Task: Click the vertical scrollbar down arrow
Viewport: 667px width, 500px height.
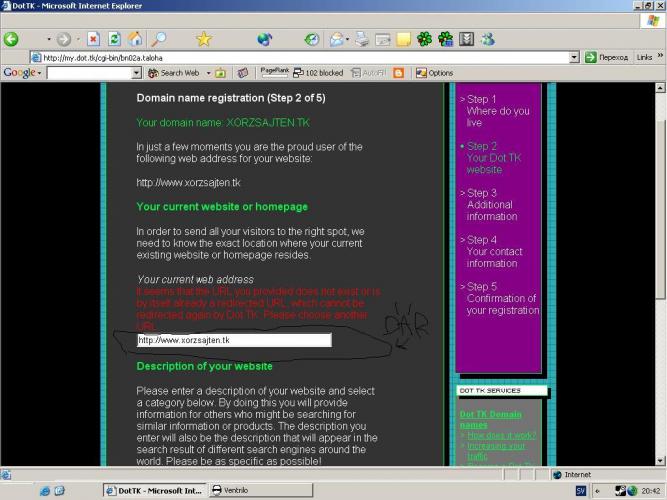Action: click(x=659, y=460)
